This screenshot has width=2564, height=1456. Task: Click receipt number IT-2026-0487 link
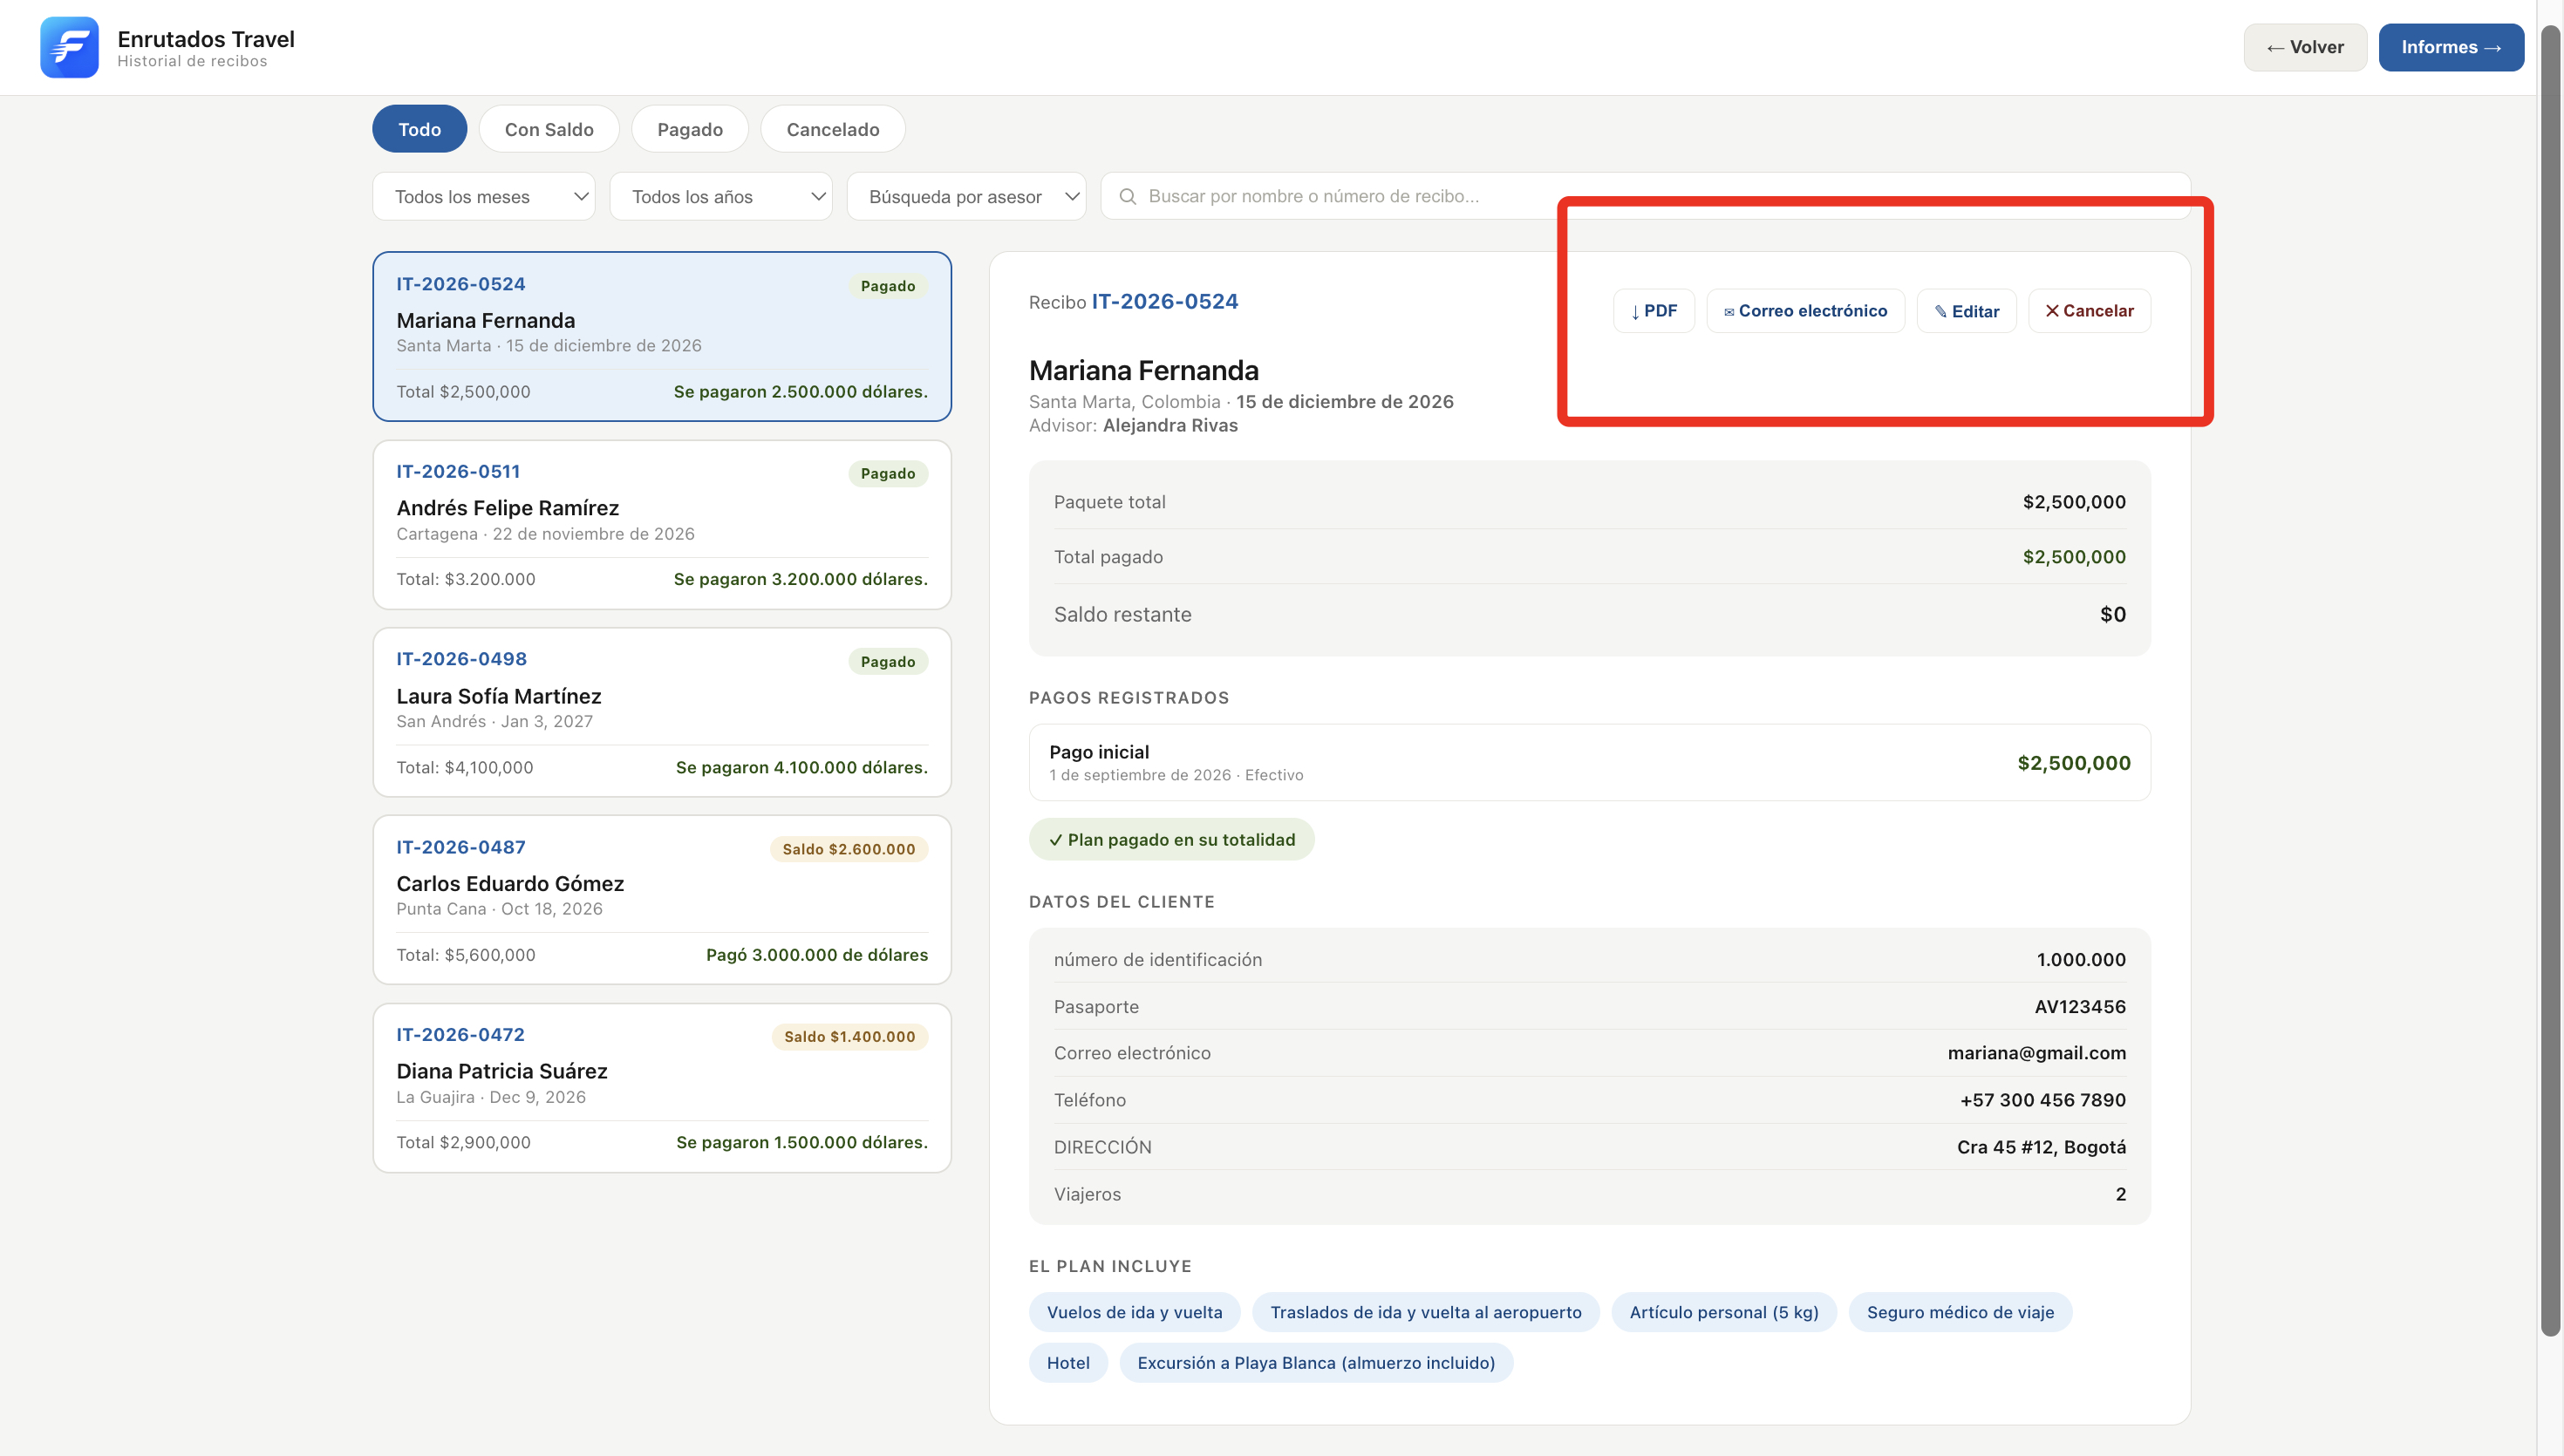click(461, 847)
